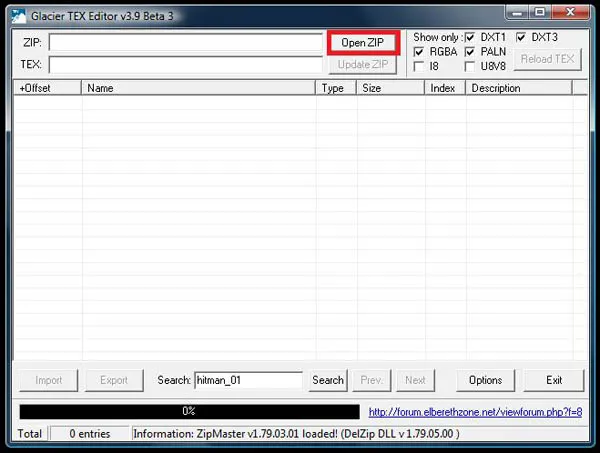Enable the U8V8 filter checkbox
Viewport: 600px width, 453px height.
[470, 66]
